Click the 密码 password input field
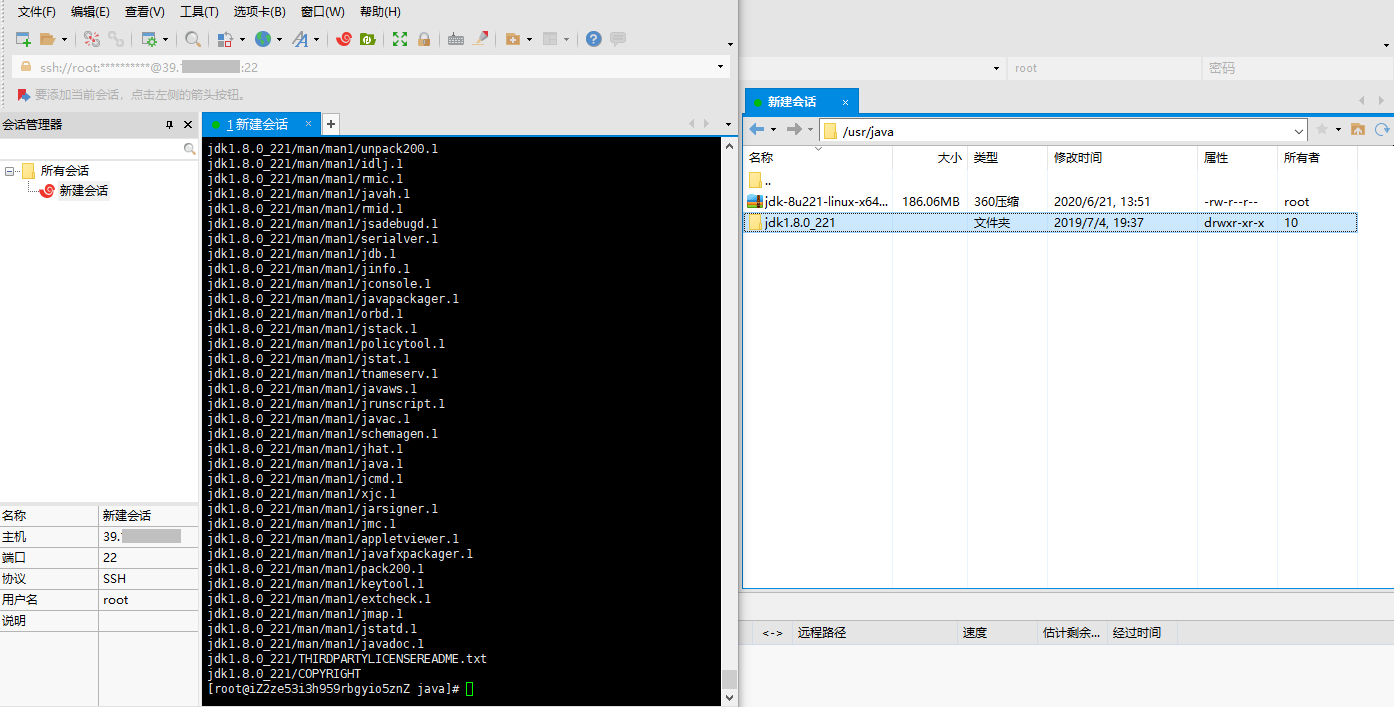1394x707 pixels. [1297, 68]
